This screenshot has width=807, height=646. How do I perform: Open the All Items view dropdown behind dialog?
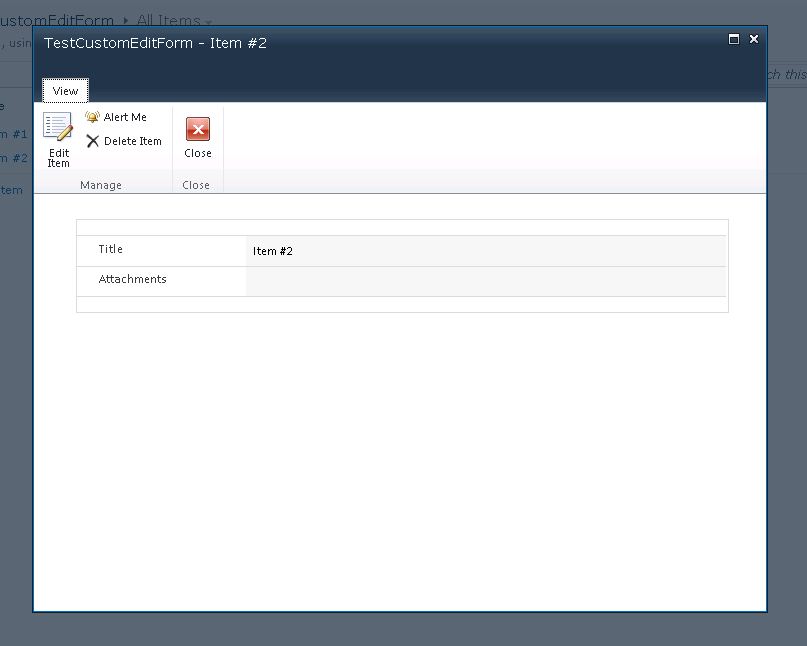point(208,21)
